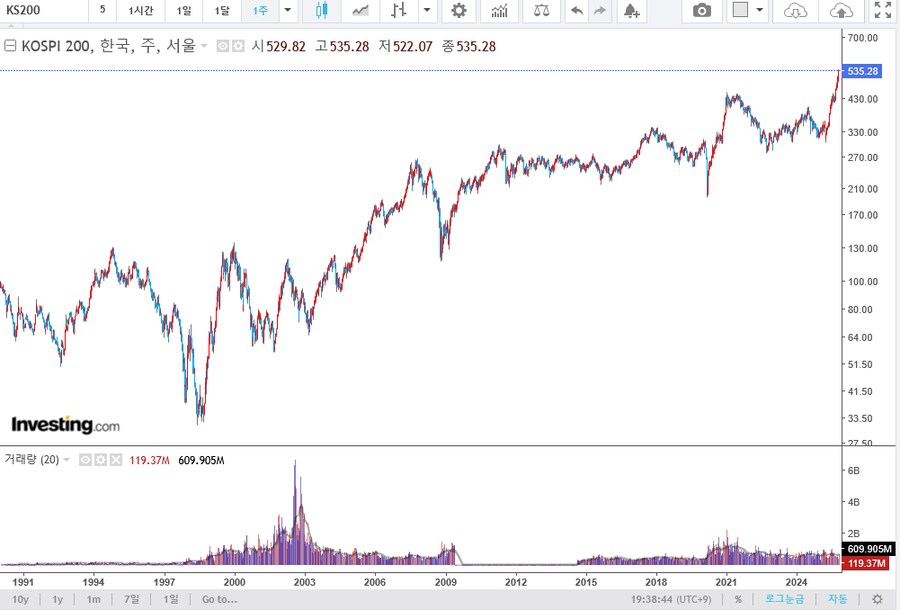Image resolution: width=900 pixels, height=610 pixels.
Task: Toggle percentage scale (%) in bottom bar
Action: (x=738, y=599)
